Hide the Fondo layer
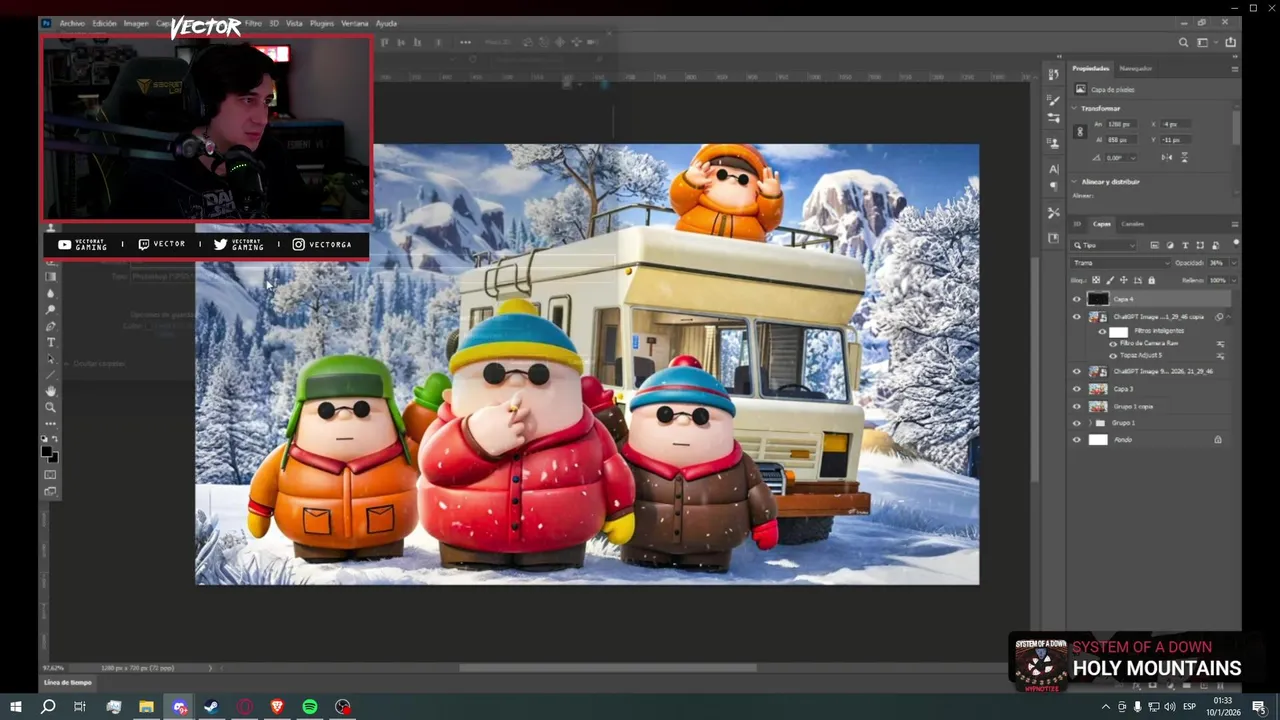Image resolution: width=1280 pixels, height=720 pixels. tap(1077, 440)
